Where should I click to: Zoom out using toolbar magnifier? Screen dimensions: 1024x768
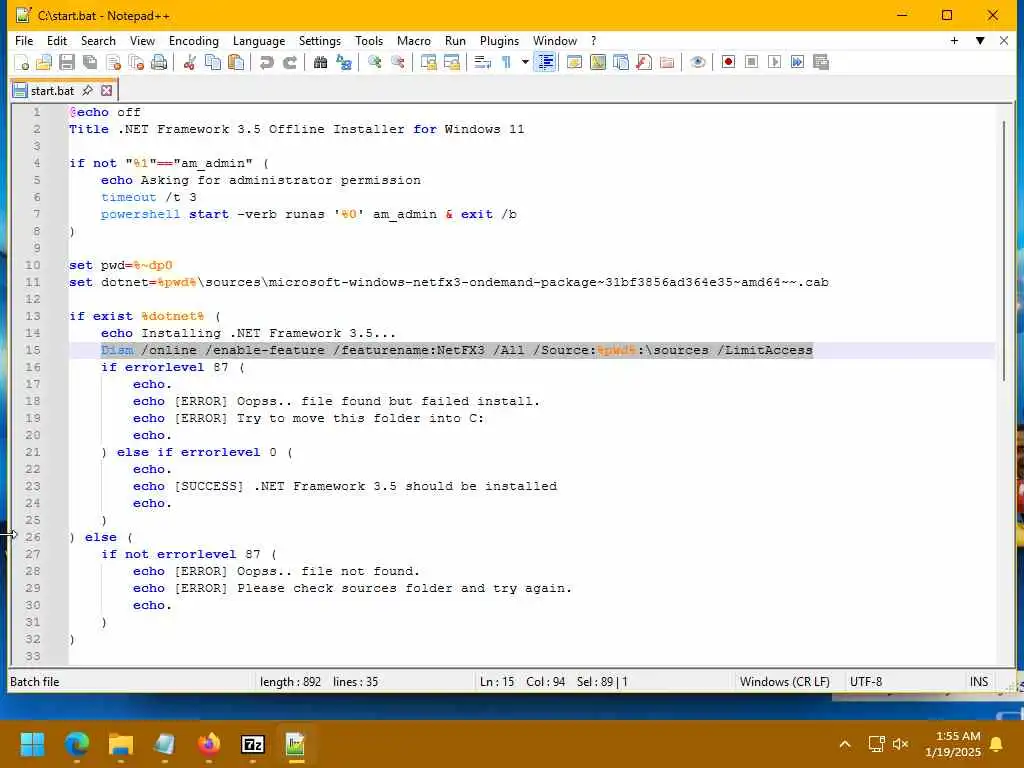[397, 63]
